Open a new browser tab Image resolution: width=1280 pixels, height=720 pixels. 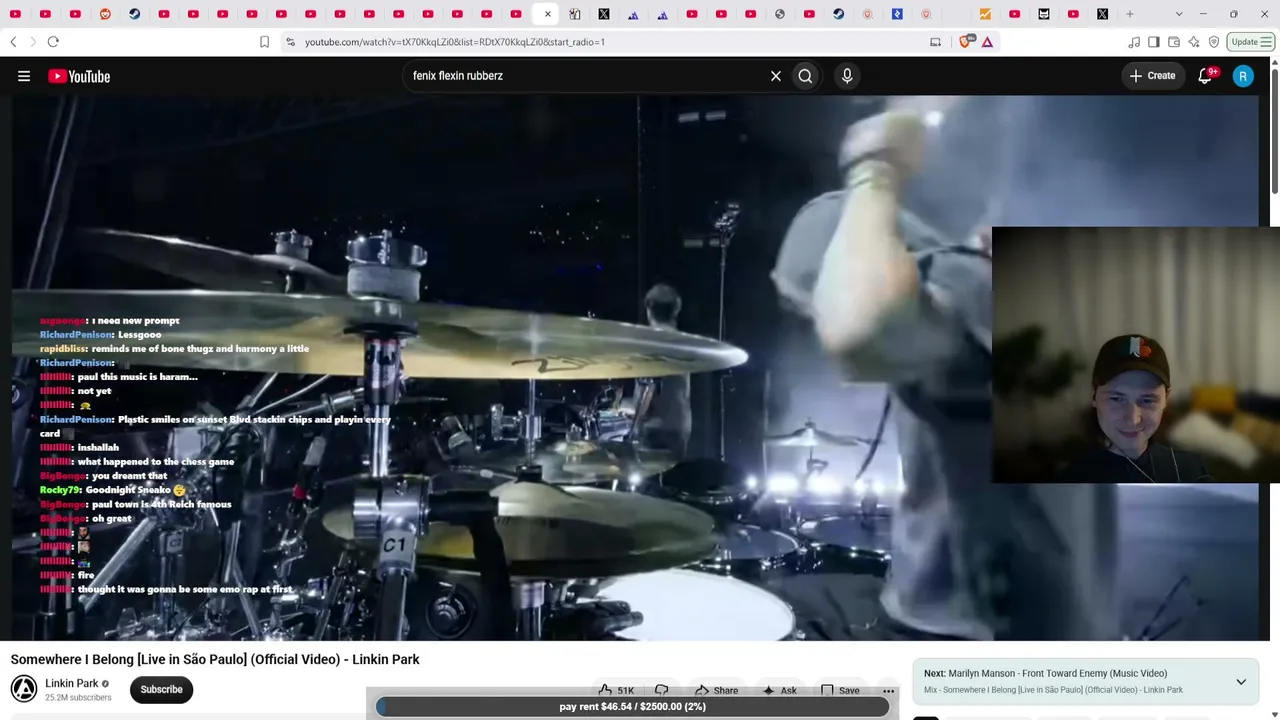click(x=1130, y=14)
